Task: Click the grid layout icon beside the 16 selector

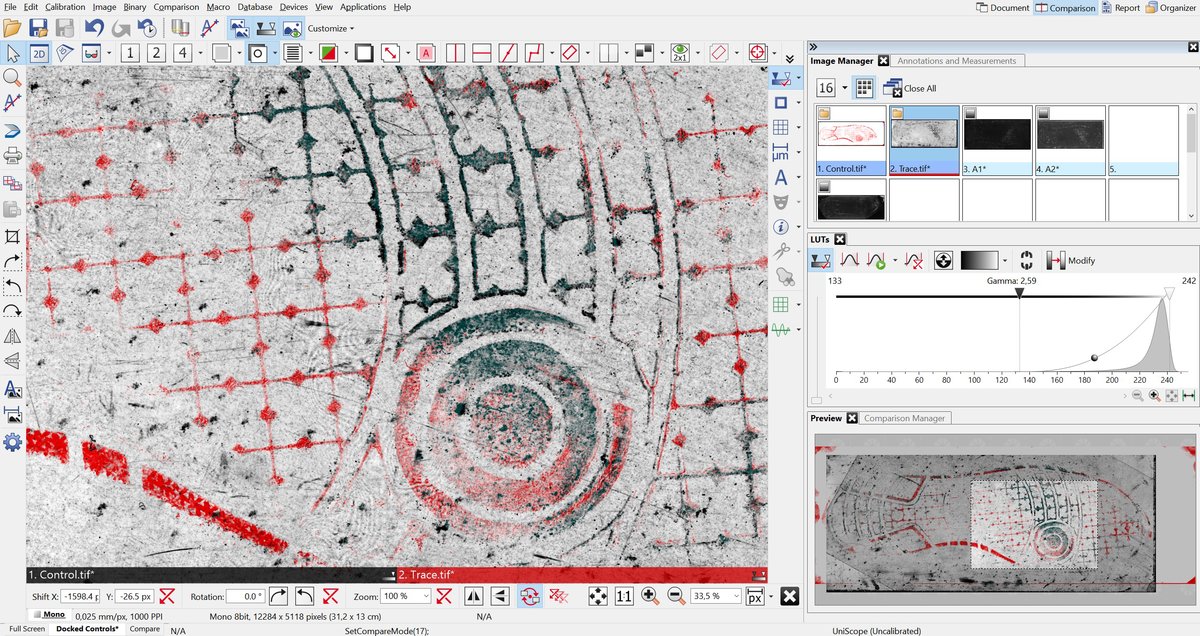Action: pos(863,87)
